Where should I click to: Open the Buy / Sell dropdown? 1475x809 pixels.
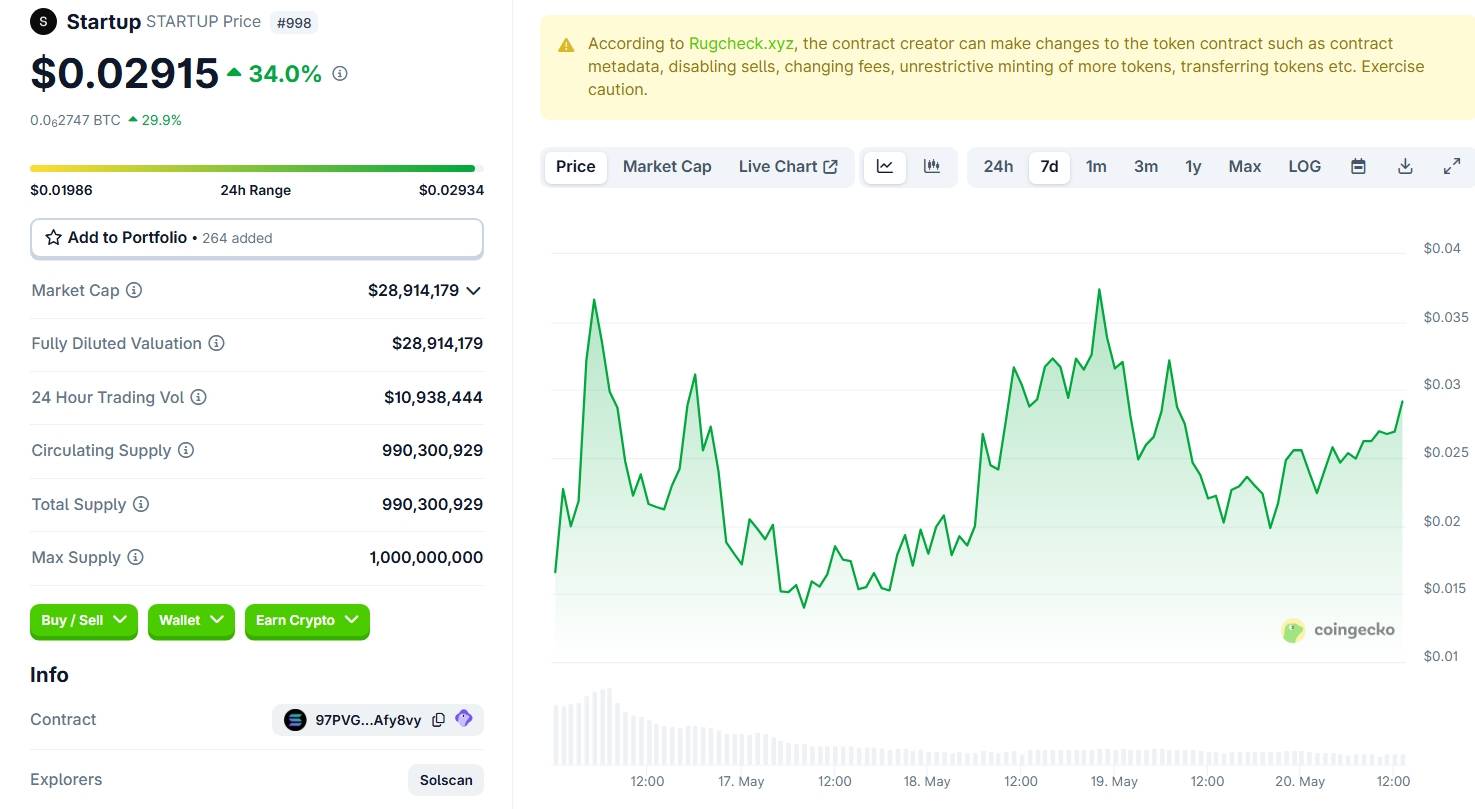click(x=84, y=621)
